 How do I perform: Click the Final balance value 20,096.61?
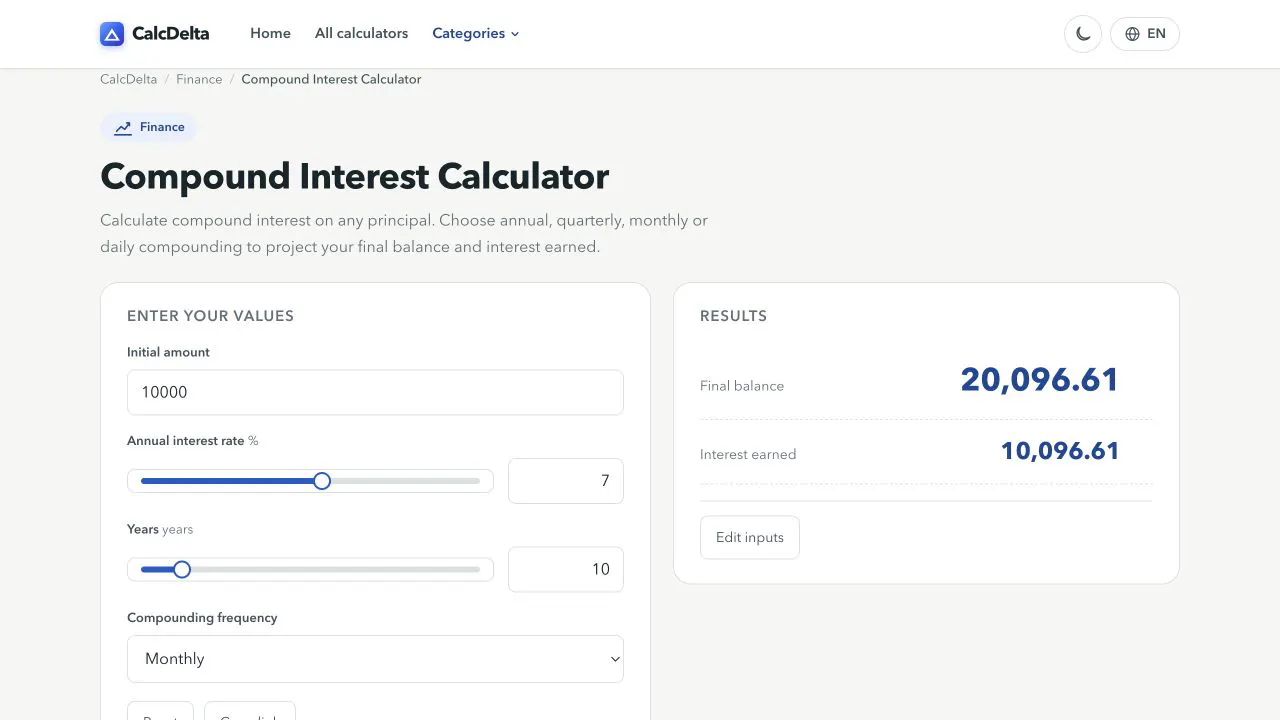tap(1039, 380)
